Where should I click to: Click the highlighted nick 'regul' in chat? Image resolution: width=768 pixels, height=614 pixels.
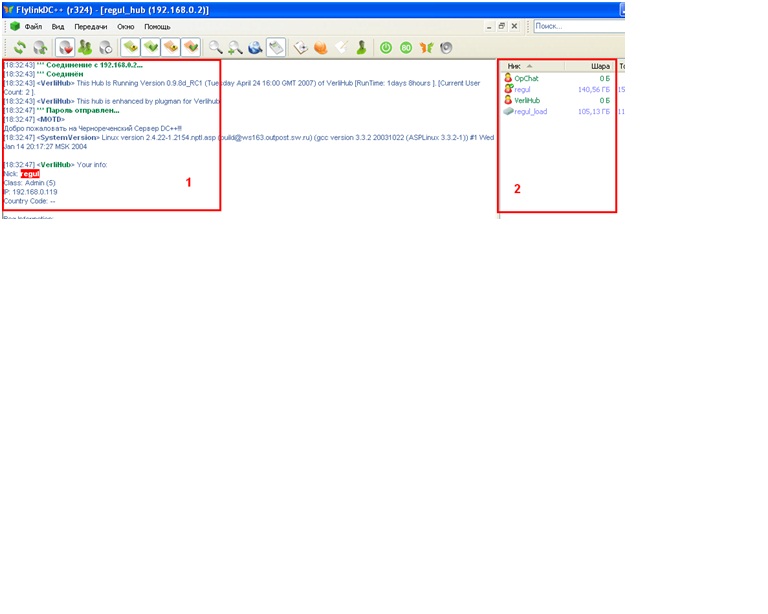[x=30, y=174]
